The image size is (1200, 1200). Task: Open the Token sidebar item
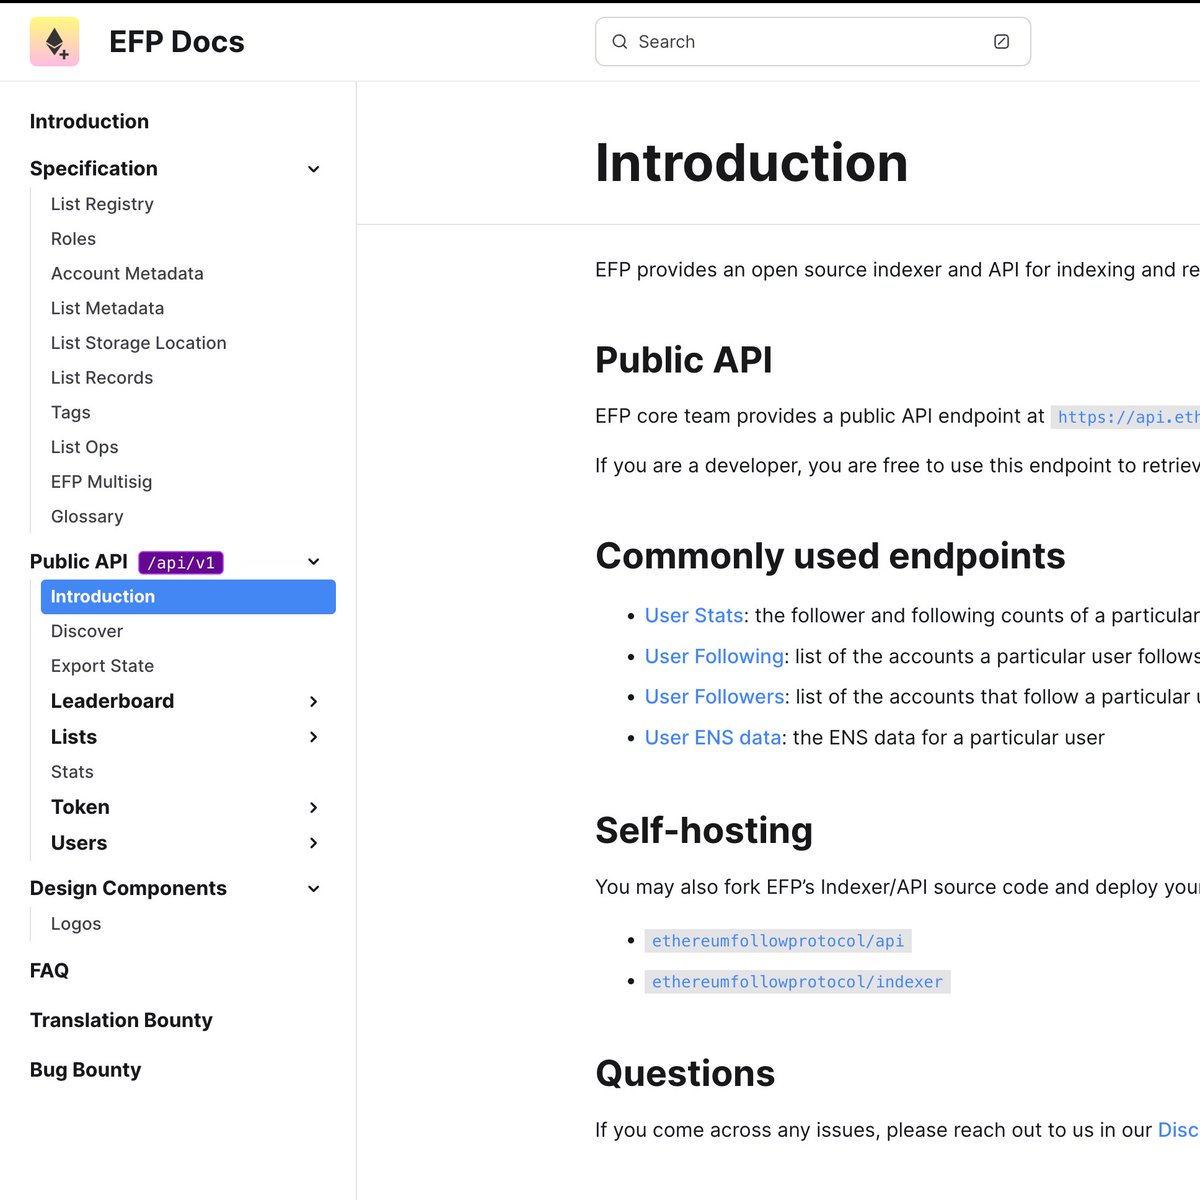[80, 807]
